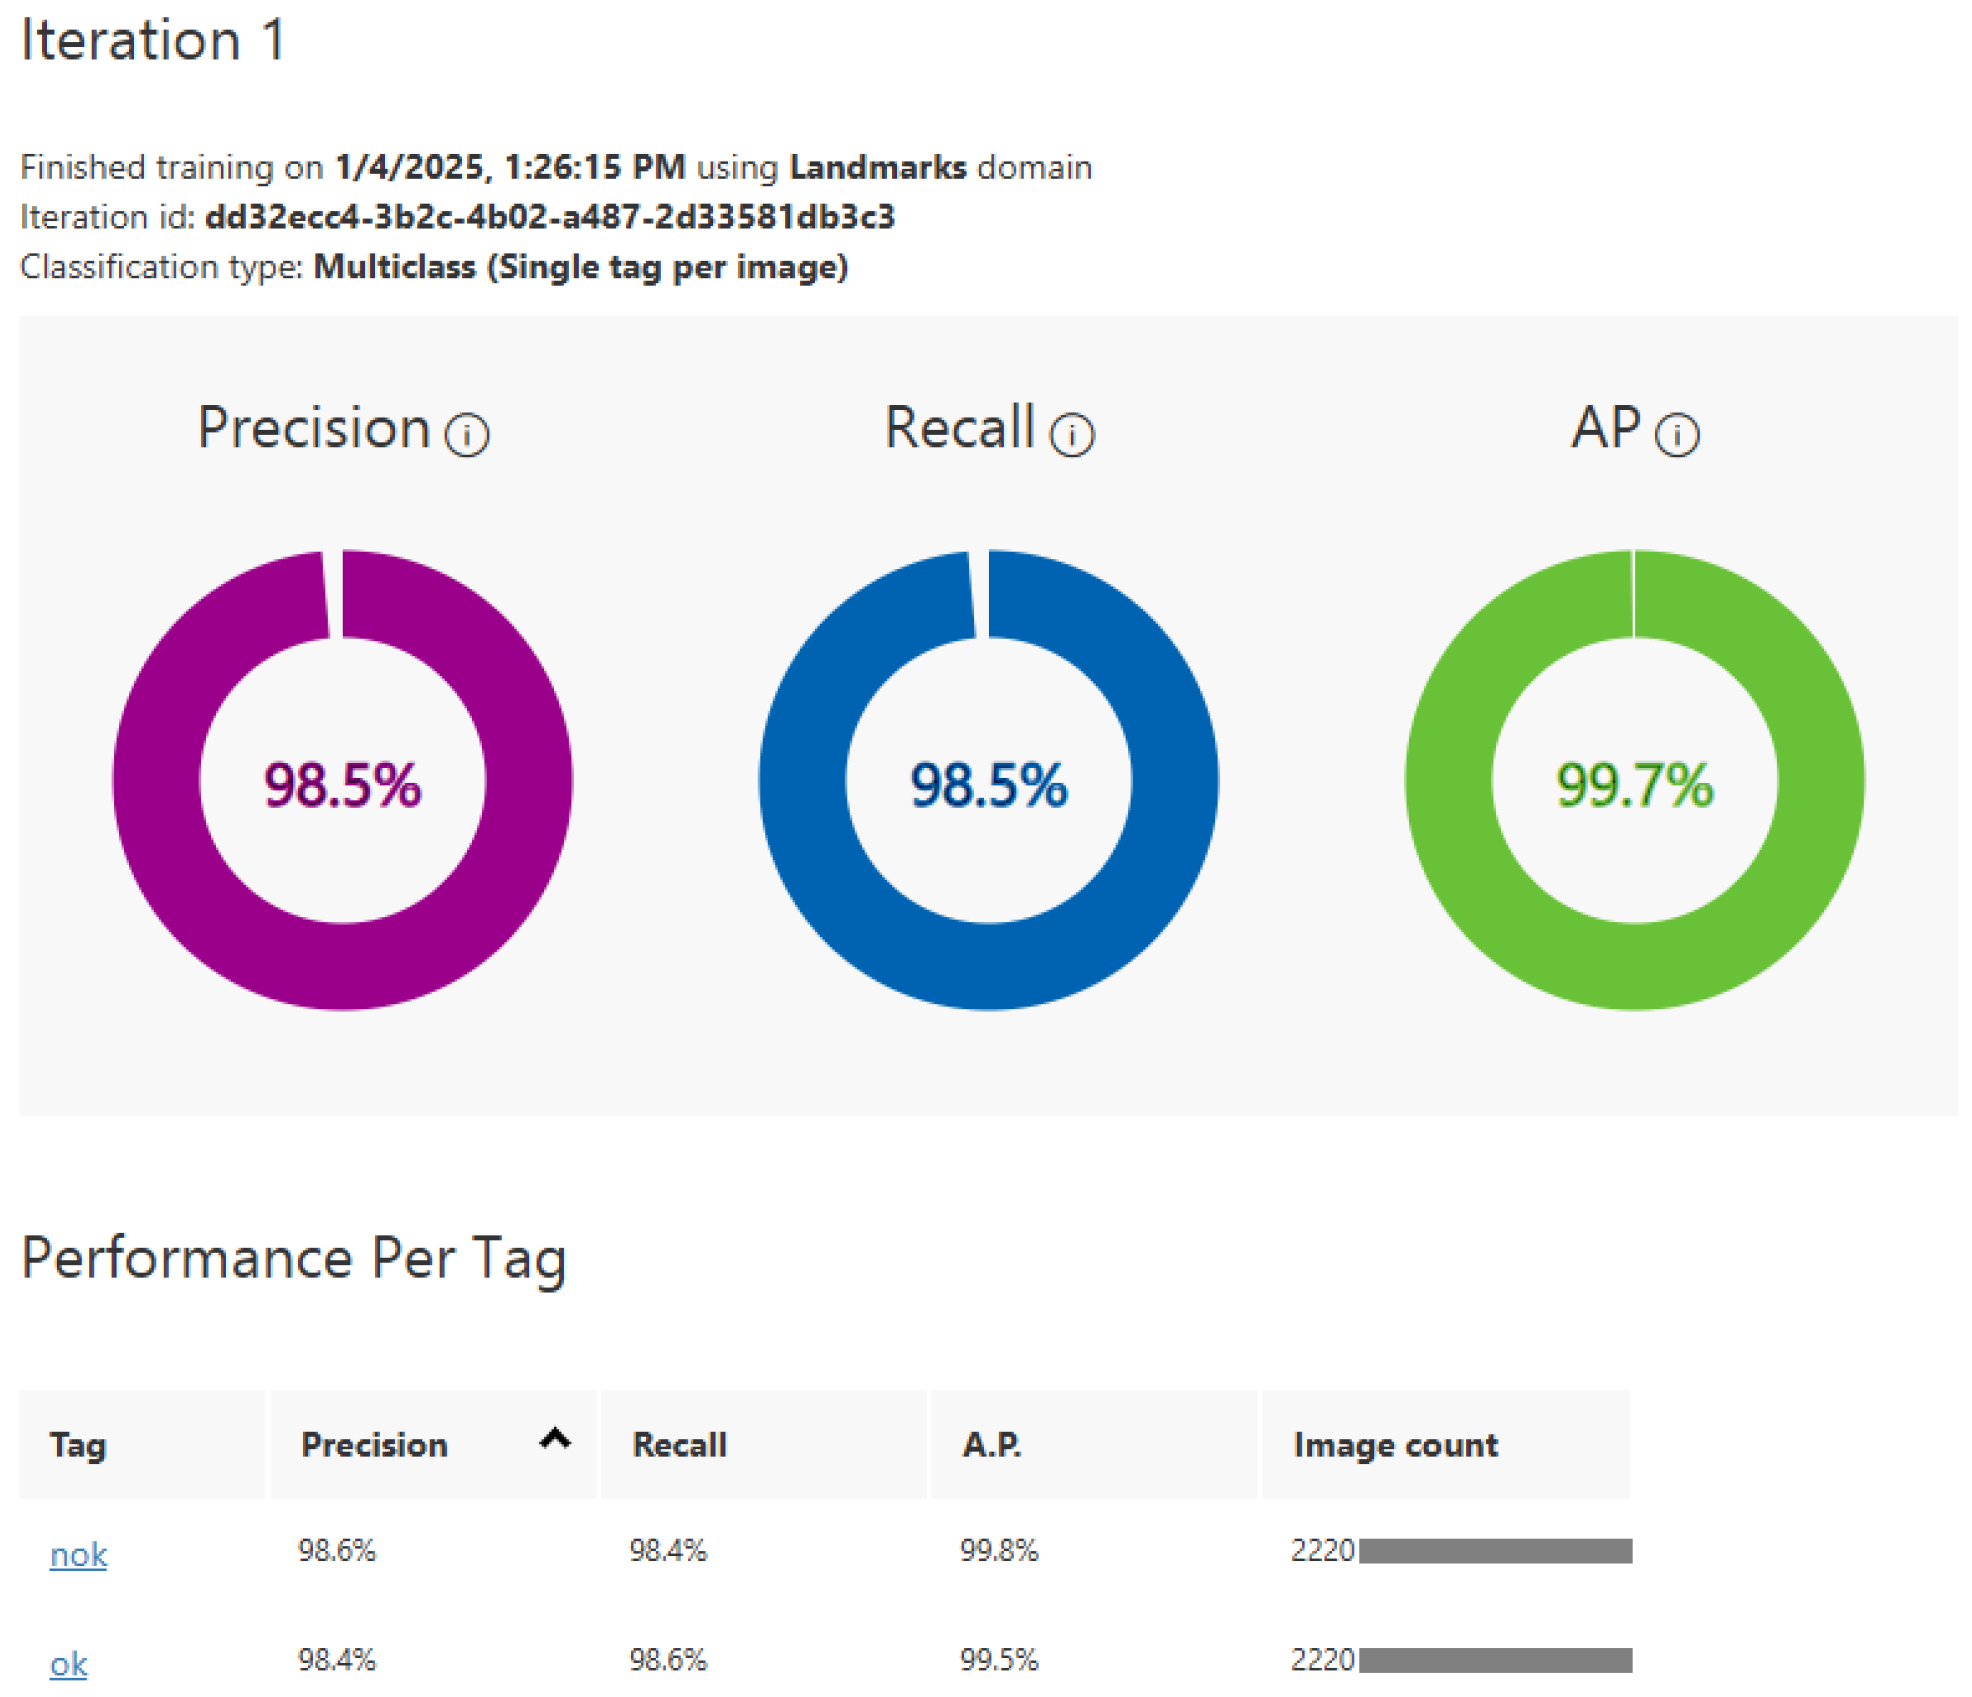The height and width of the screenshot is (1697, 1972).
Task: Click the Precision info icon
Action: (x=467, y=435)
